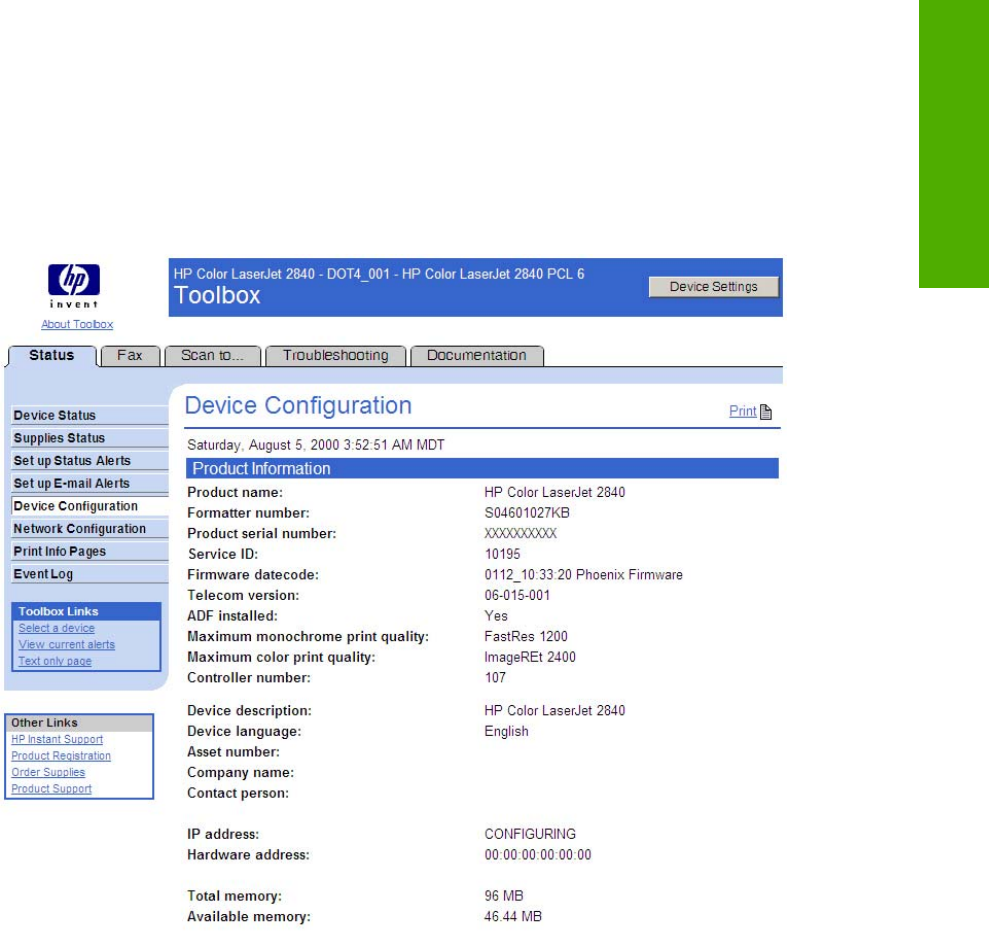Screen dimensions: 989x947
Task: Click hardware address 00:00:00:00:00:00
Action: point(538,855)
